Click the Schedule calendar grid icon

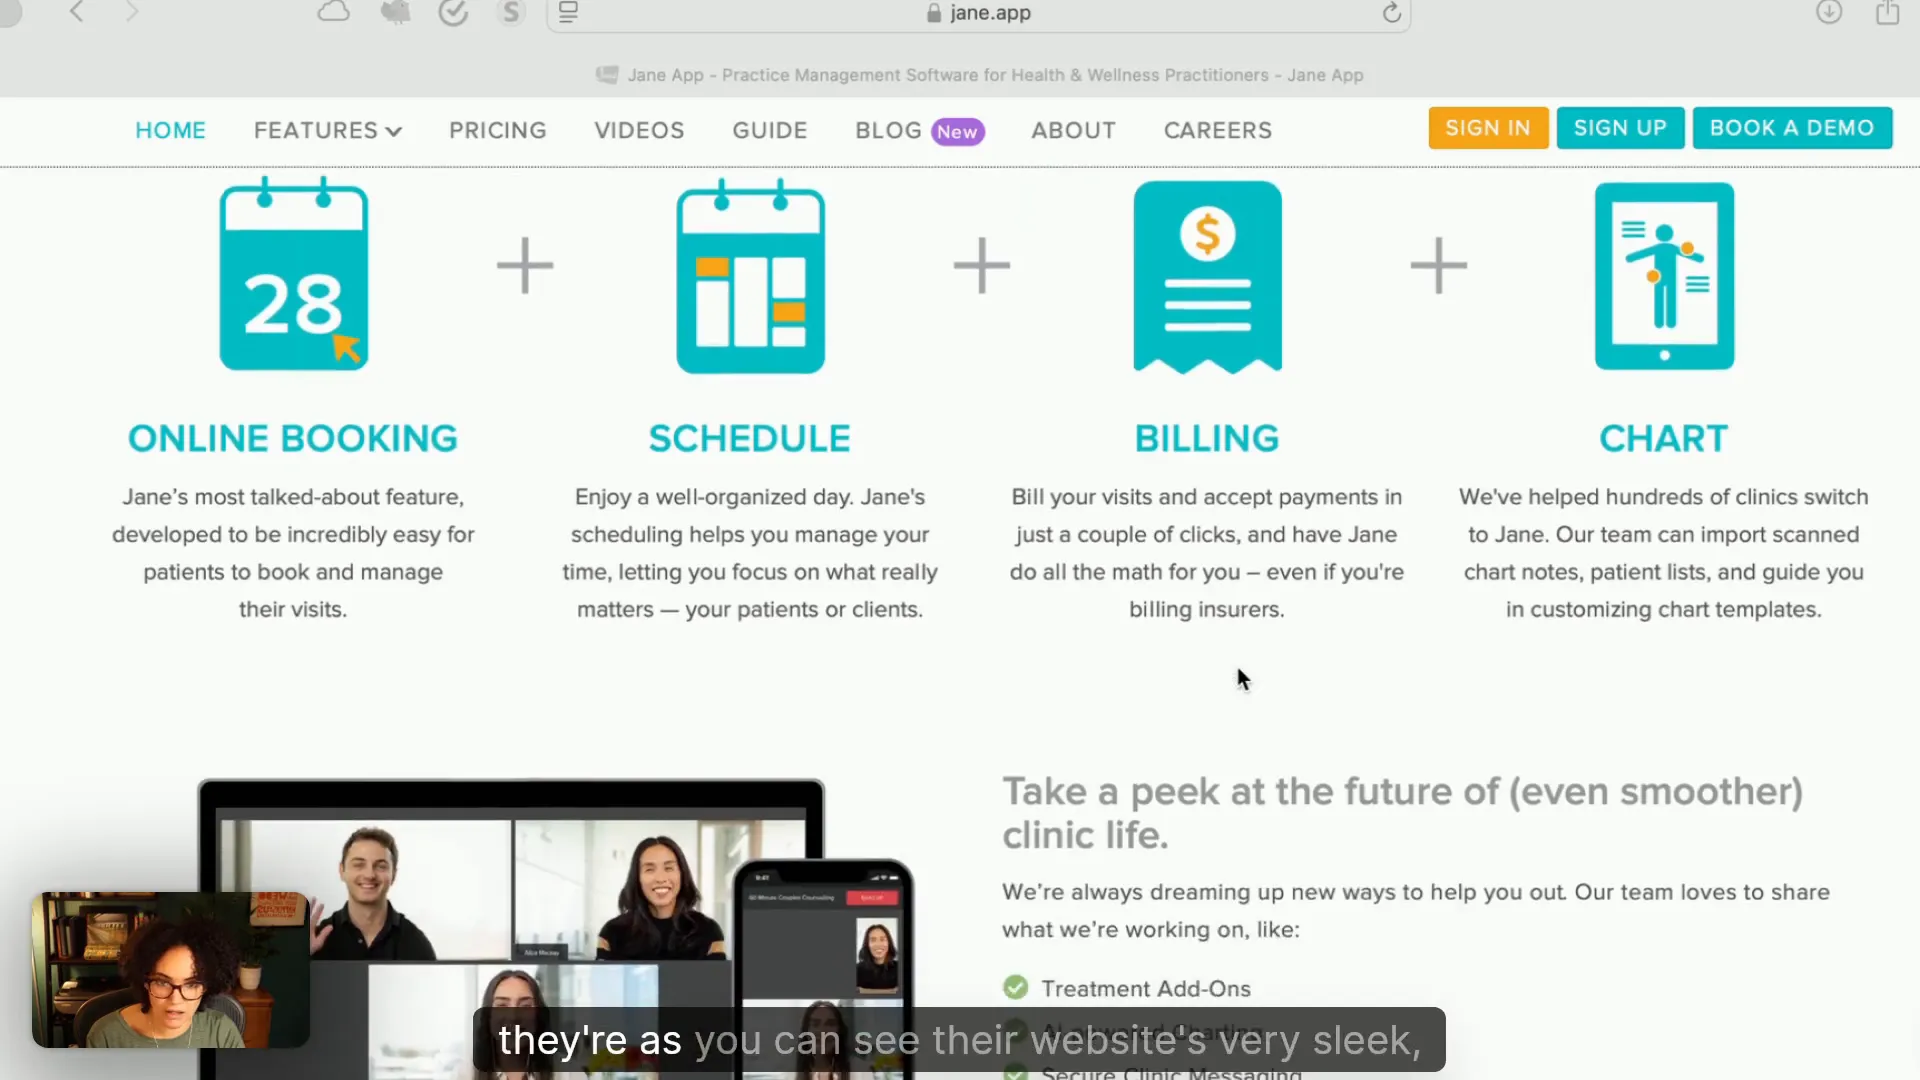tap(750, 276)
